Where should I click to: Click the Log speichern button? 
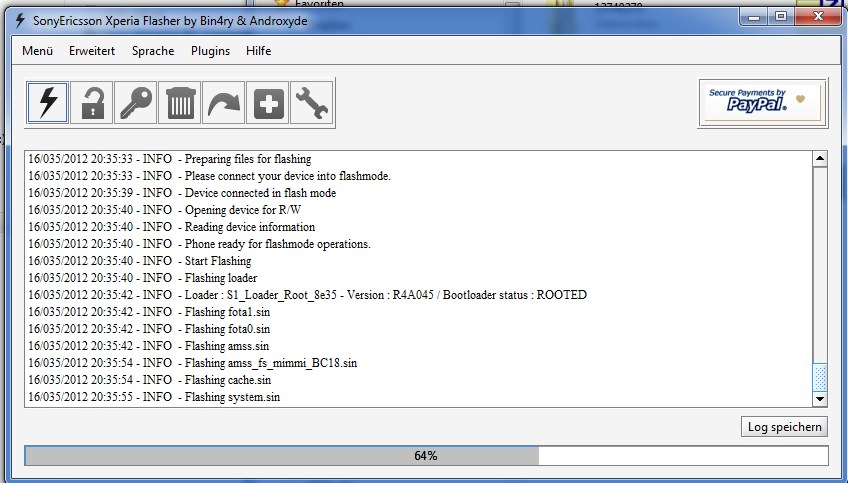pos(785,427)
